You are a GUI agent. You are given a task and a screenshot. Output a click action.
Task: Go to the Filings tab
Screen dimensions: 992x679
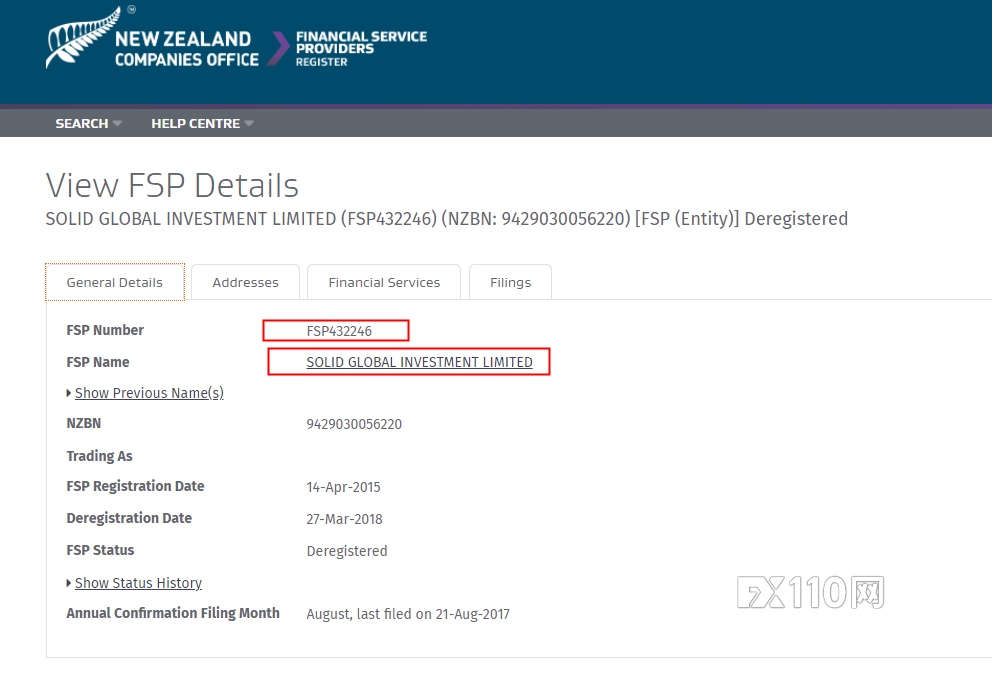(x=510, y=282)
